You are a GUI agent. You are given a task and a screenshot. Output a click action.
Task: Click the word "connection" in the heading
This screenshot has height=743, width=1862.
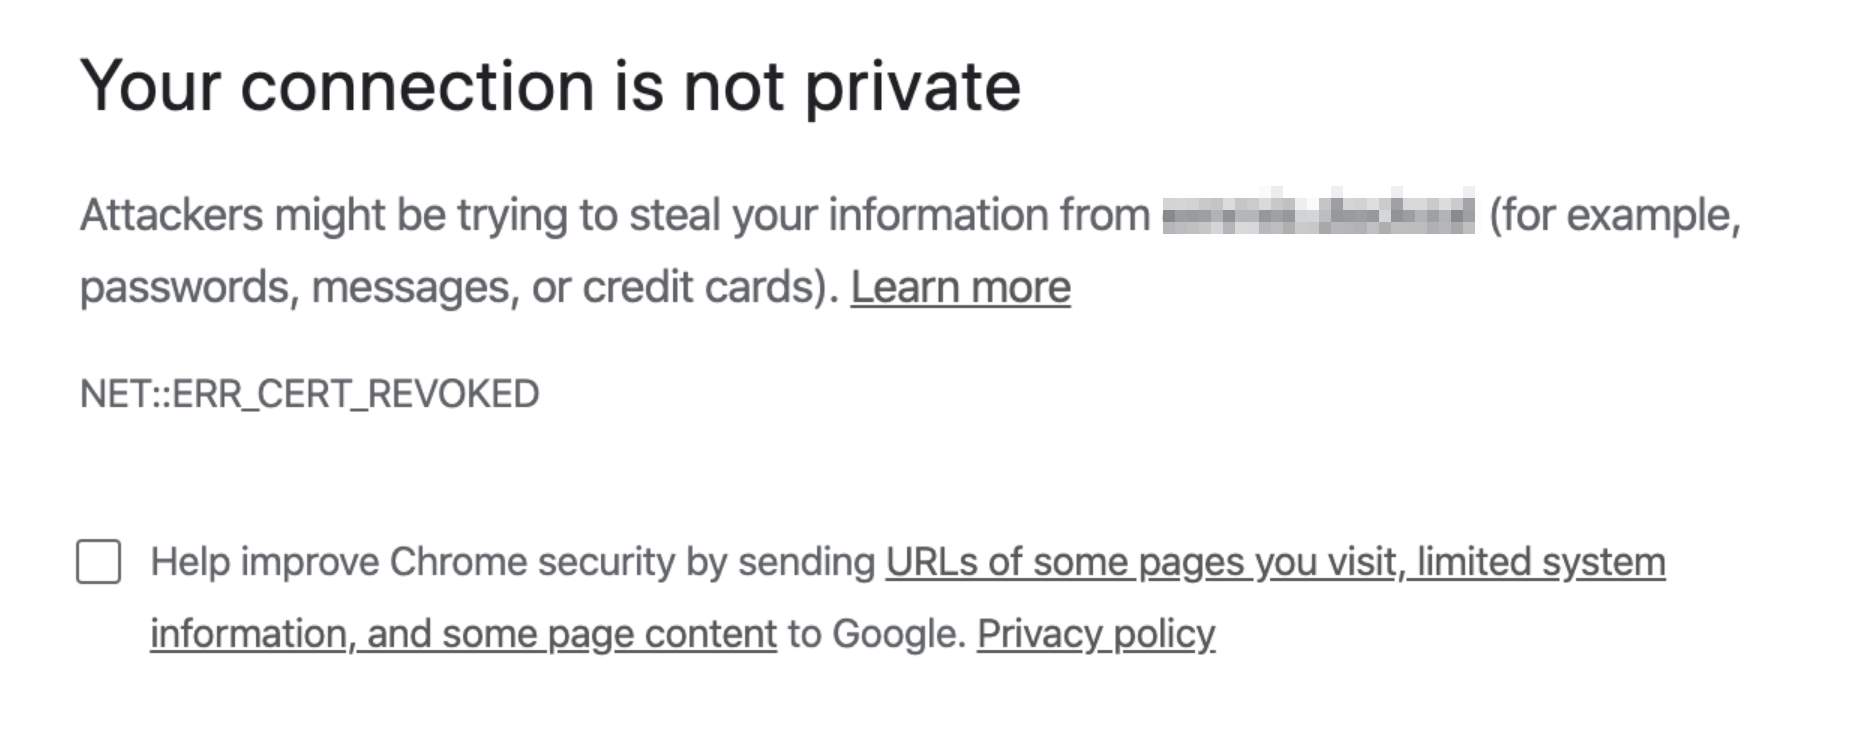[417, 86]
